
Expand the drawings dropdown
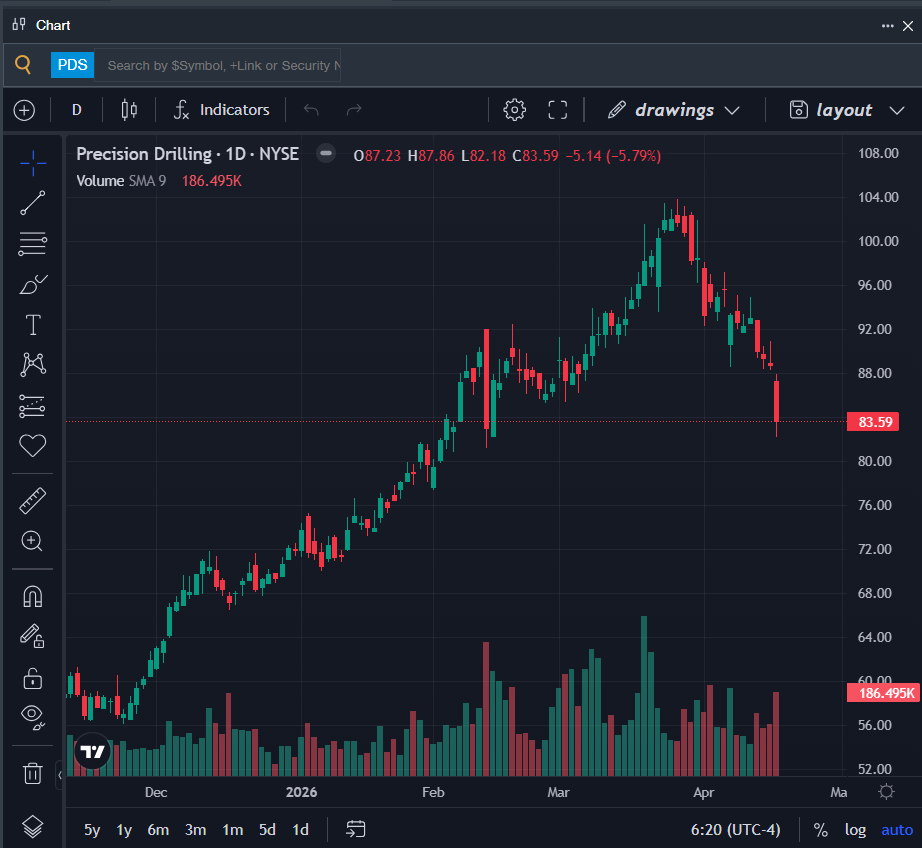[673, 110]
